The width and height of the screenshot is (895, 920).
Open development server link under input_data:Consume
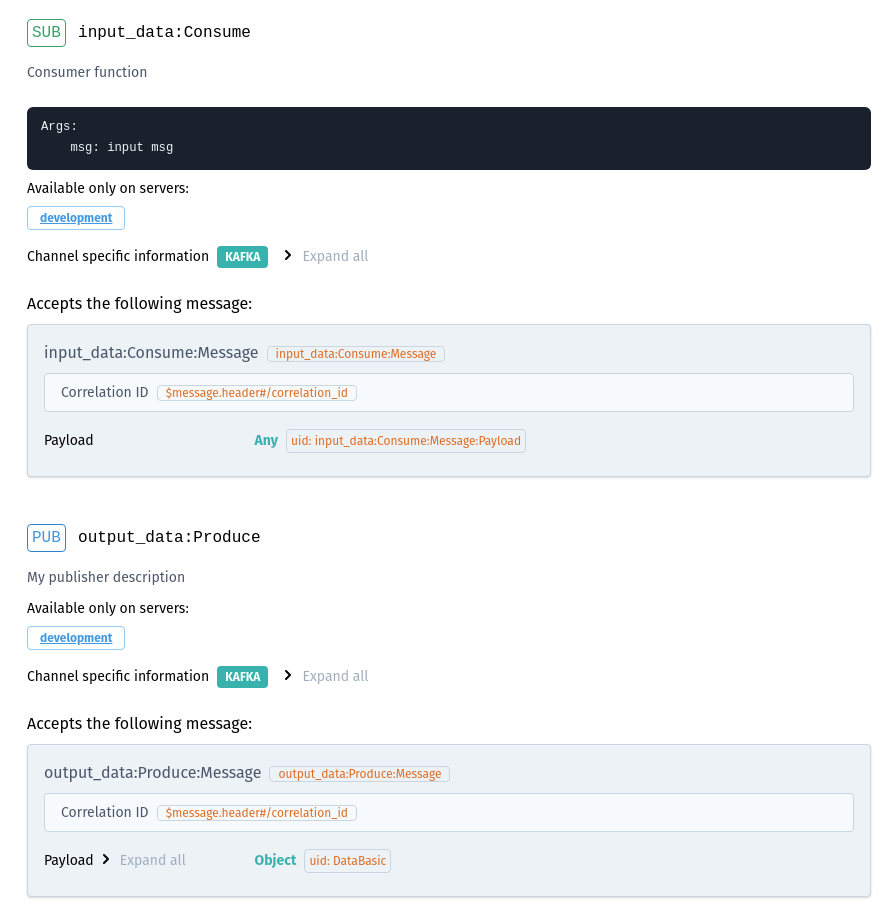click(x=76, y=218)
